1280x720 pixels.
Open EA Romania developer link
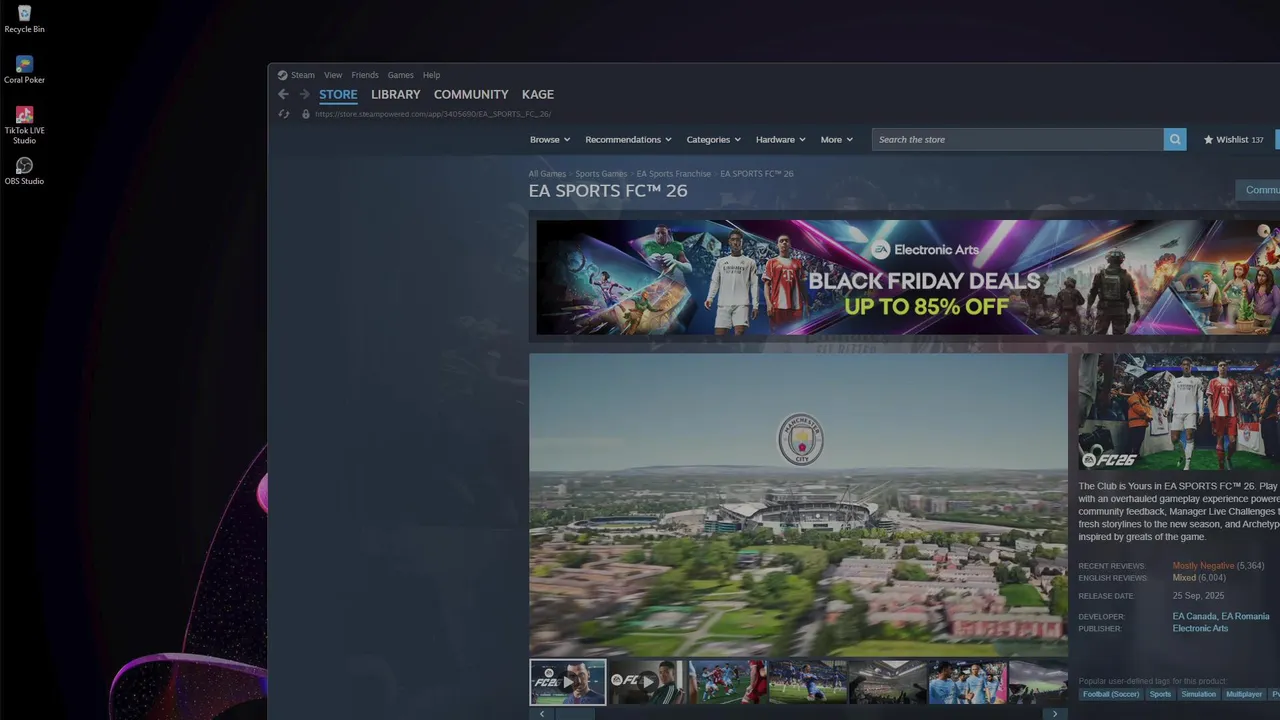click(1245, 617)
